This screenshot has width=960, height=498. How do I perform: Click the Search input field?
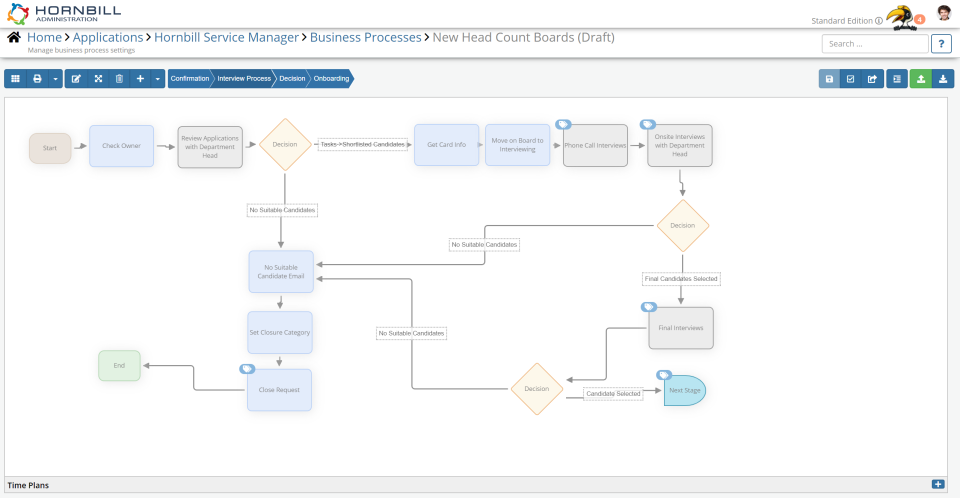coord(875,44)
